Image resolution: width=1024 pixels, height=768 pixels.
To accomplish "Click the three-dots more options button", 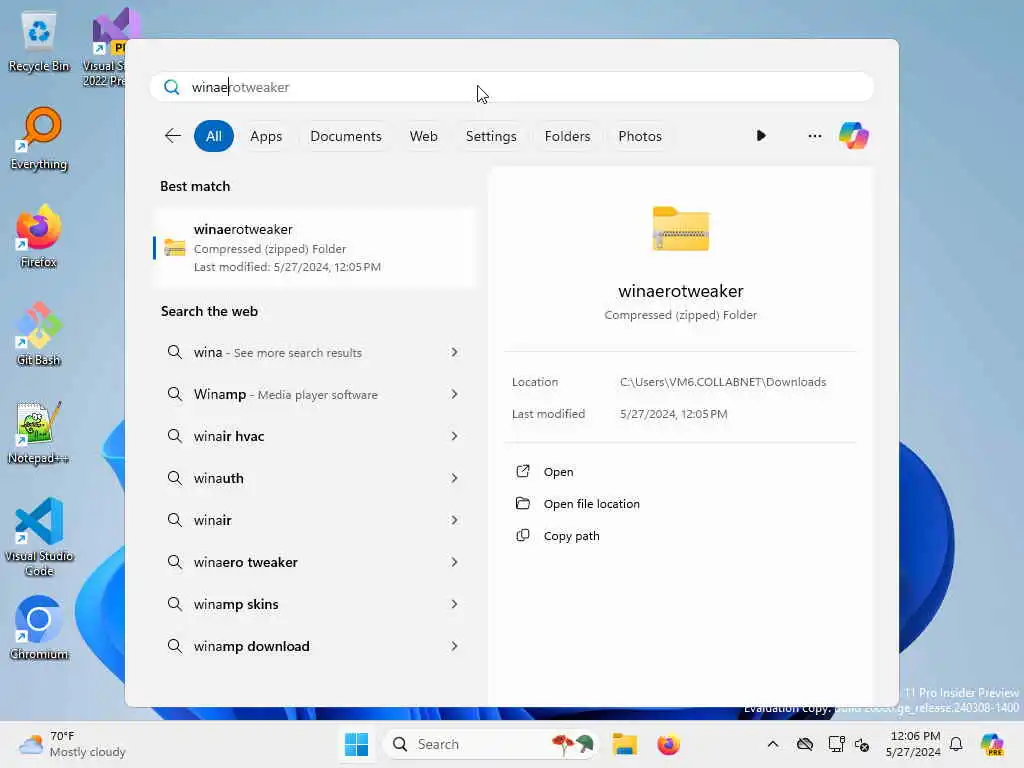I will (814, 136).
